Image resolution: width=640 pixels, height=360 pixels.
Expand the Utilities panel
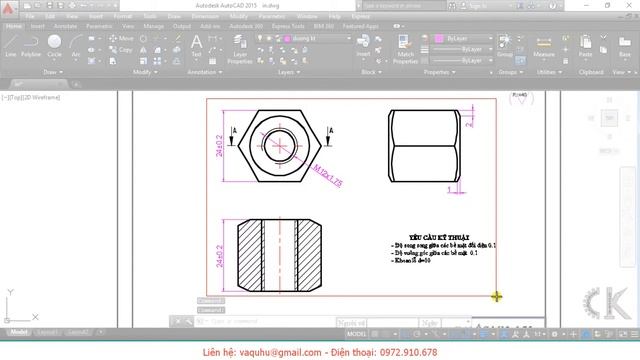pos(549,72)
